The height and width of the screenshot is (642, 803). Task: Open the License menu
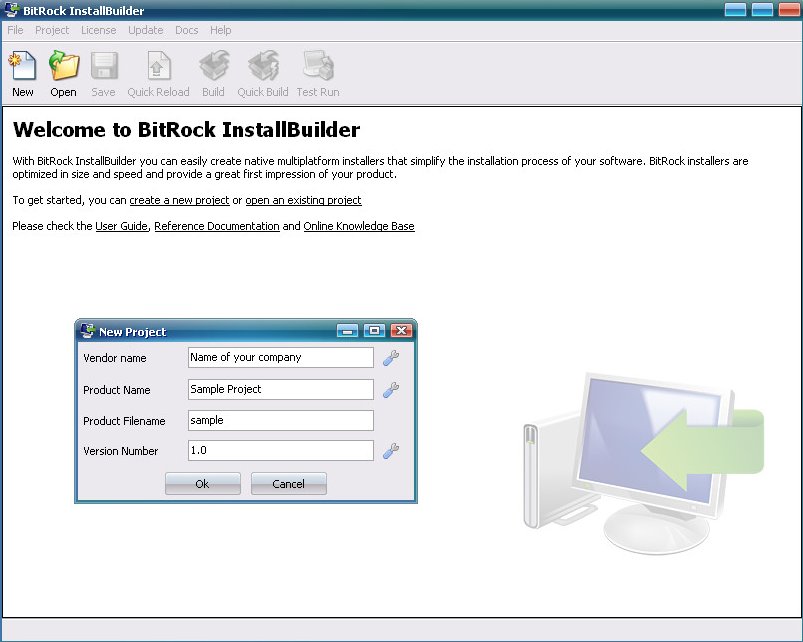click(98, 30)
